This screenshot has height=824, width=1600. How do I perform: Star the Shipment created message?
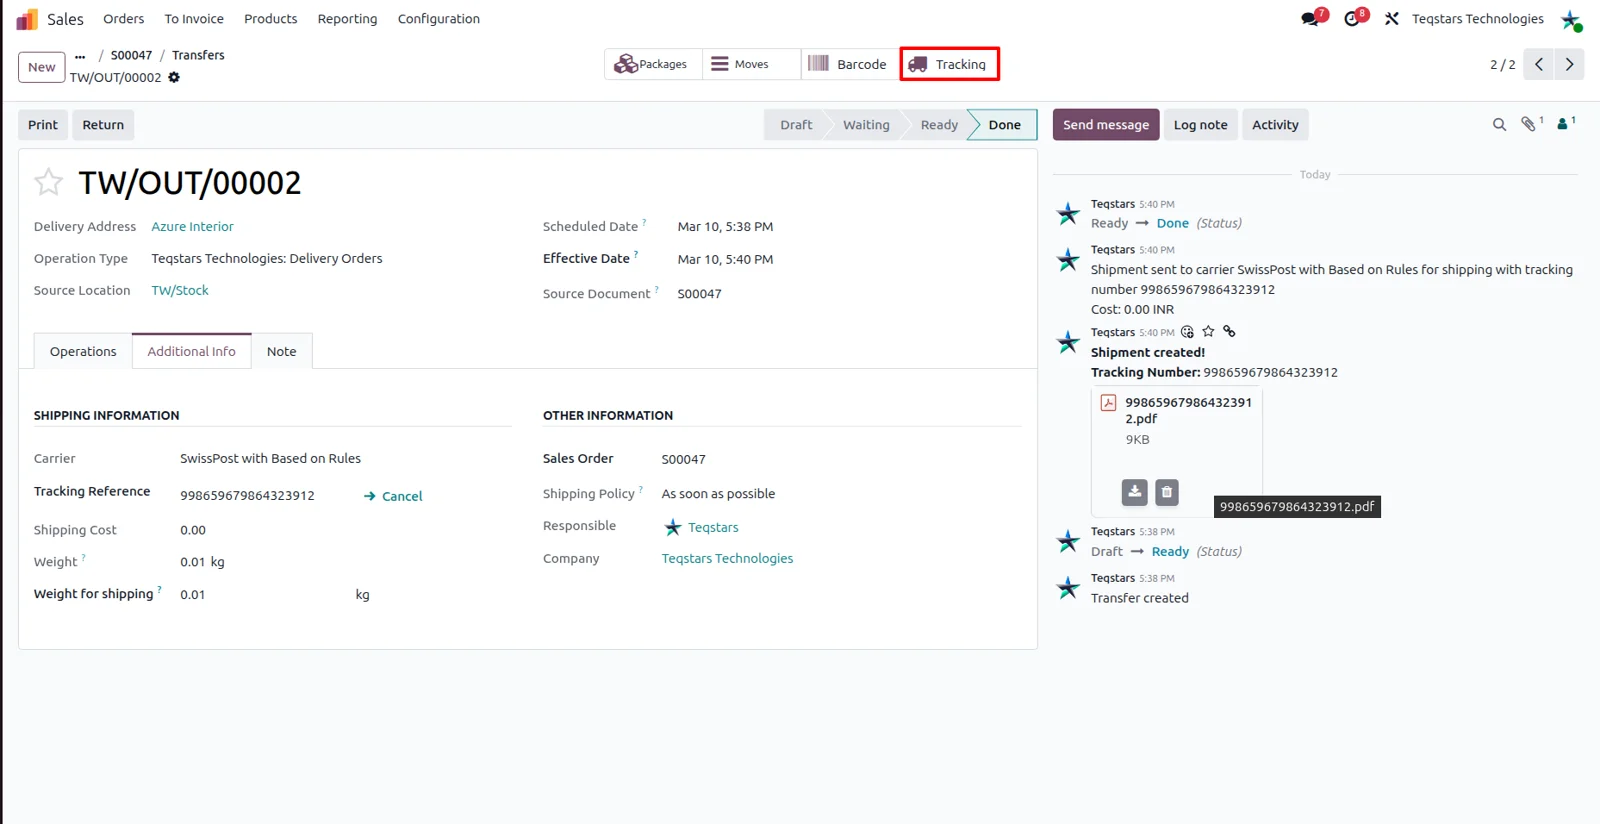1208,332
